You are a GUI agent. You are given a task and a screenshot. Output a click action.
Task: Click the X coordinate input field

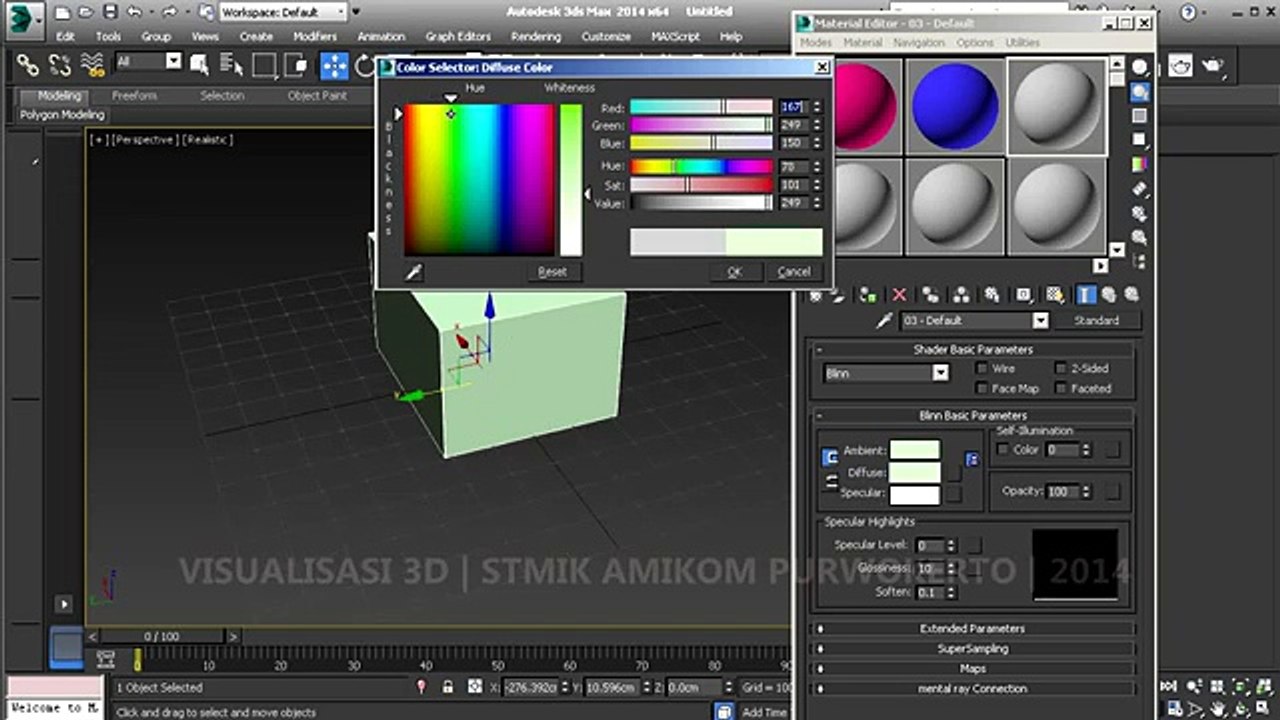click(x=529, y=687)
